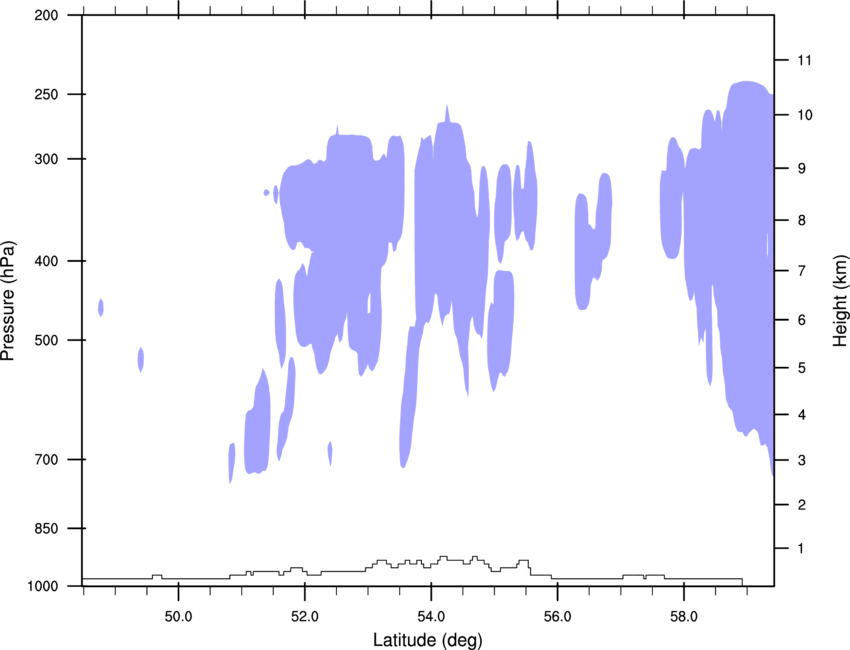This screenshot has width=850, height=650.
Task: Select the 300 pressure tick label
Action: coord(46,159)
